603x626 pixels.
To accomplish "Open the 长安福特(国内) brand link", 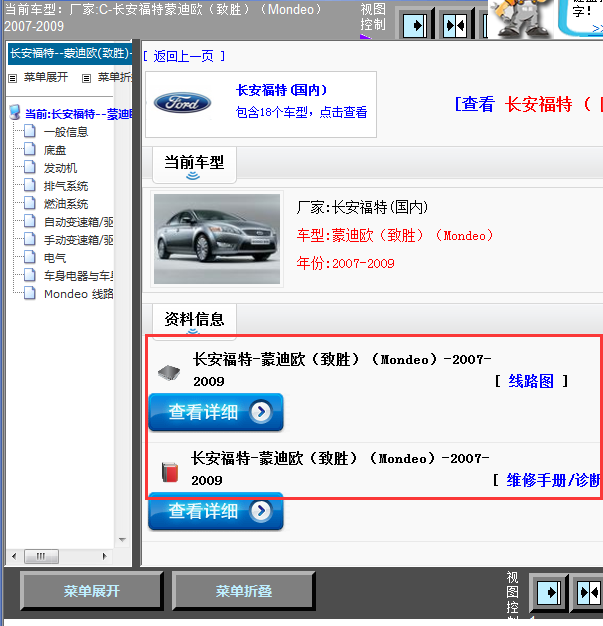I will (282, 90).
